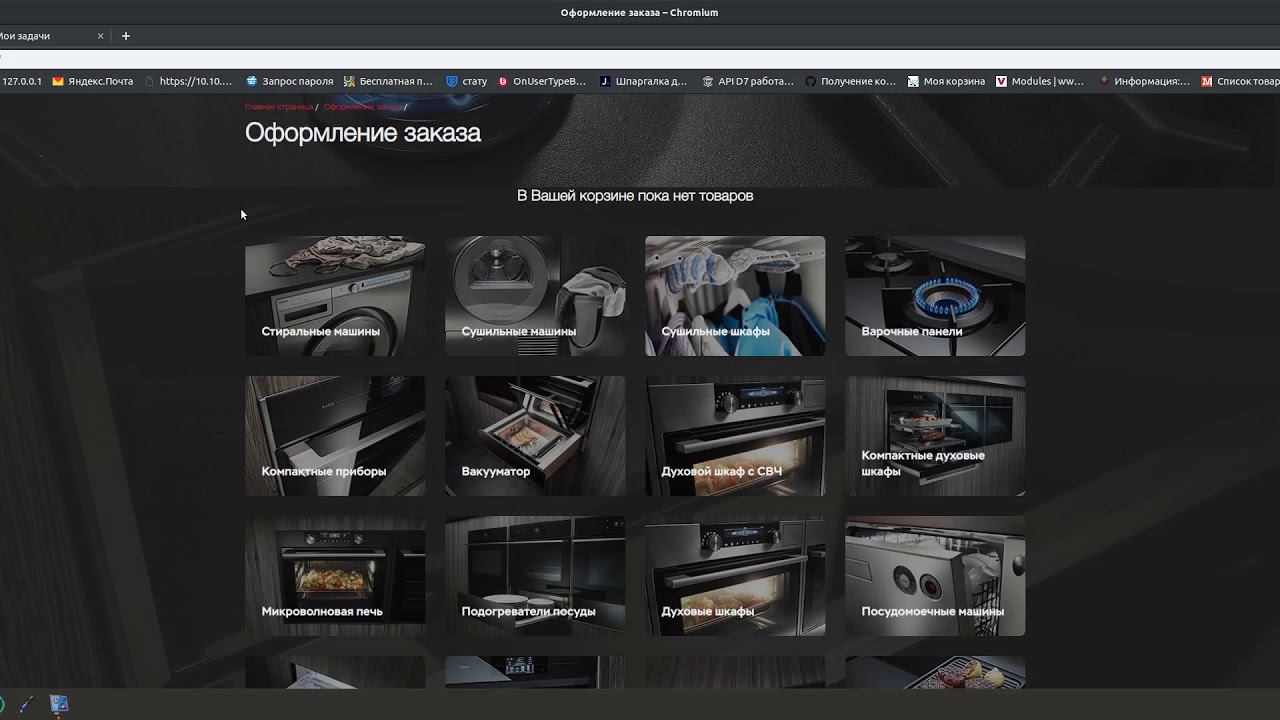Image resolution: width=1280 pixels, height=720 pixels.
Task: Open the API D7 работа... bookmark
Action: (x=748, y=81)
